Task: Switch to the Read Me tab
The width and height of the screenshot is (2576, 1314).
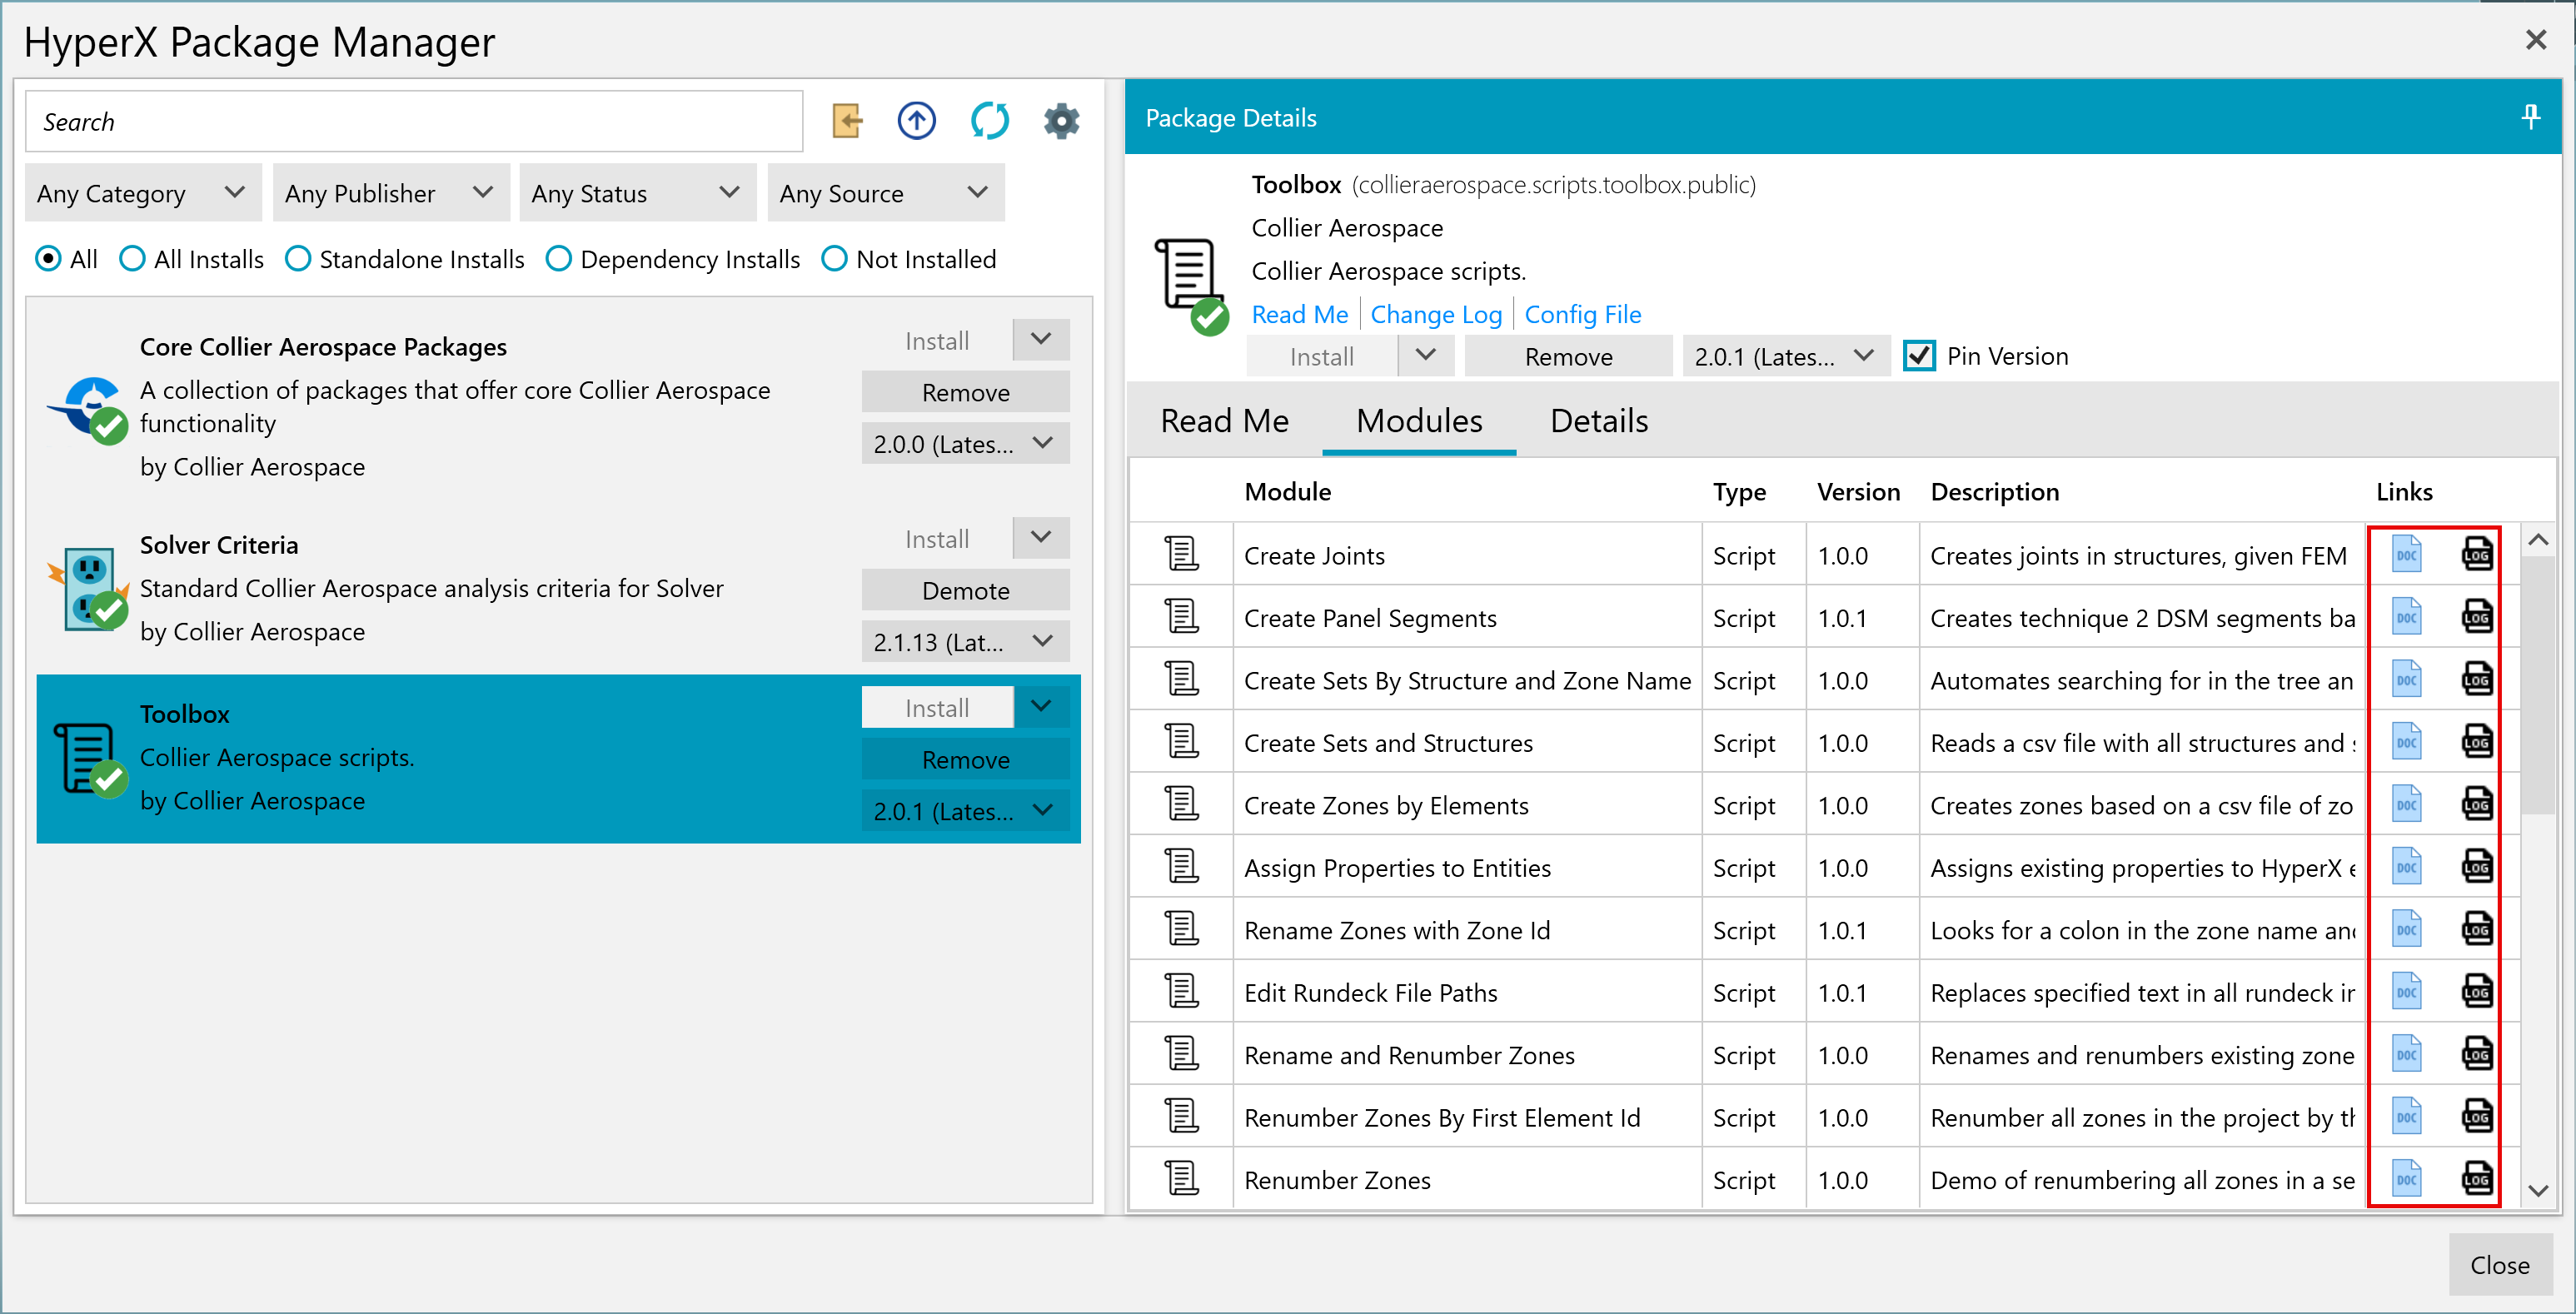Action: [1224, 421]
